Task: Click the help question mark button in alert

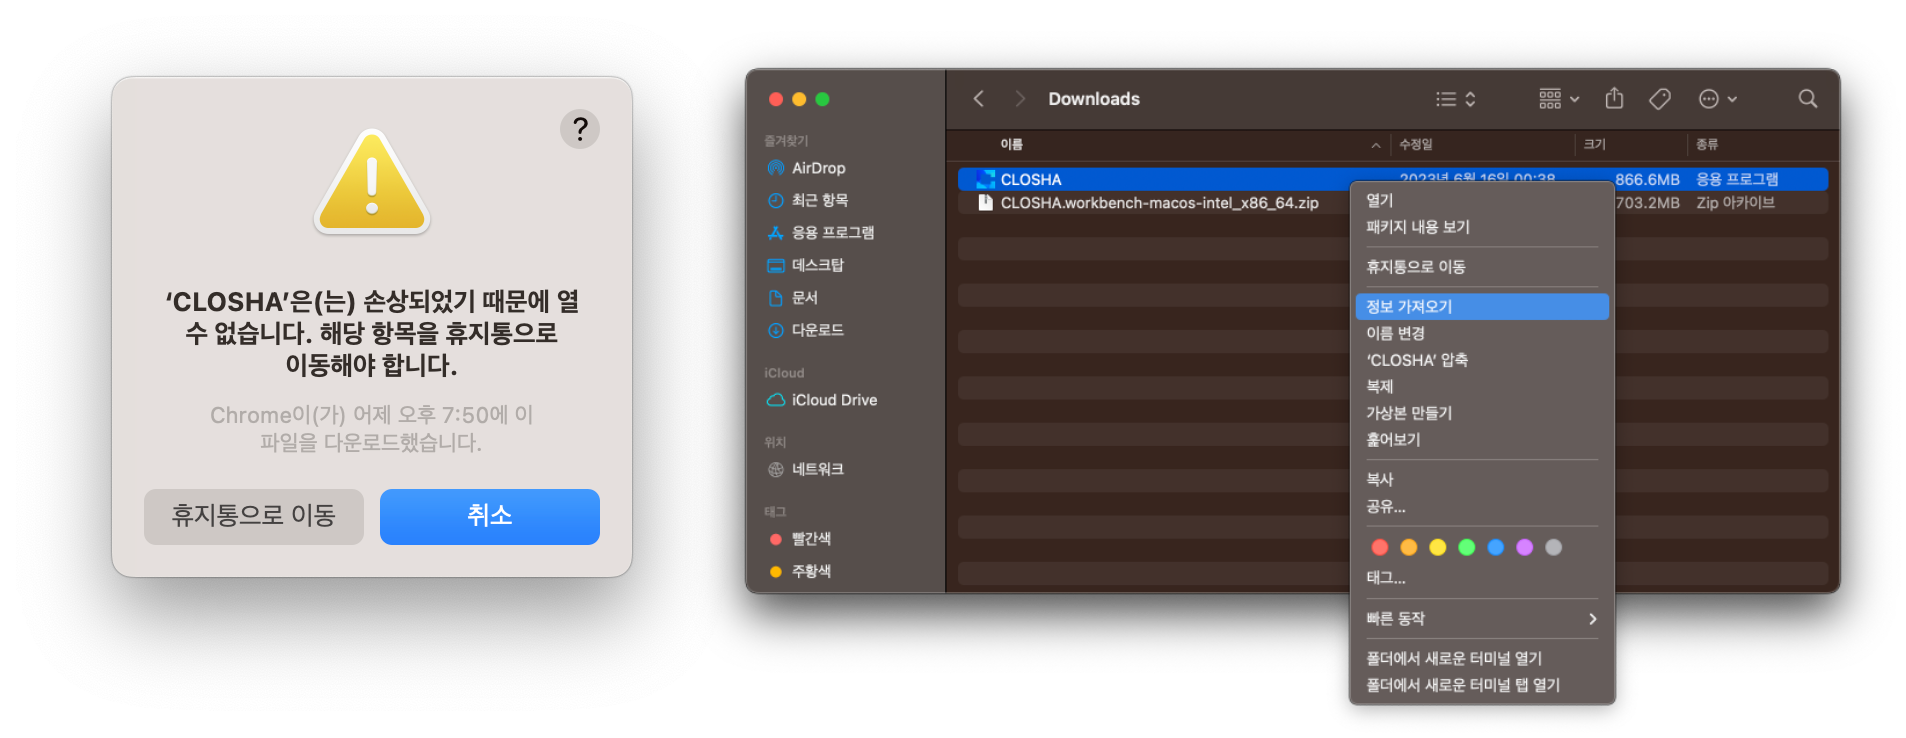Action: coord(580,129)
